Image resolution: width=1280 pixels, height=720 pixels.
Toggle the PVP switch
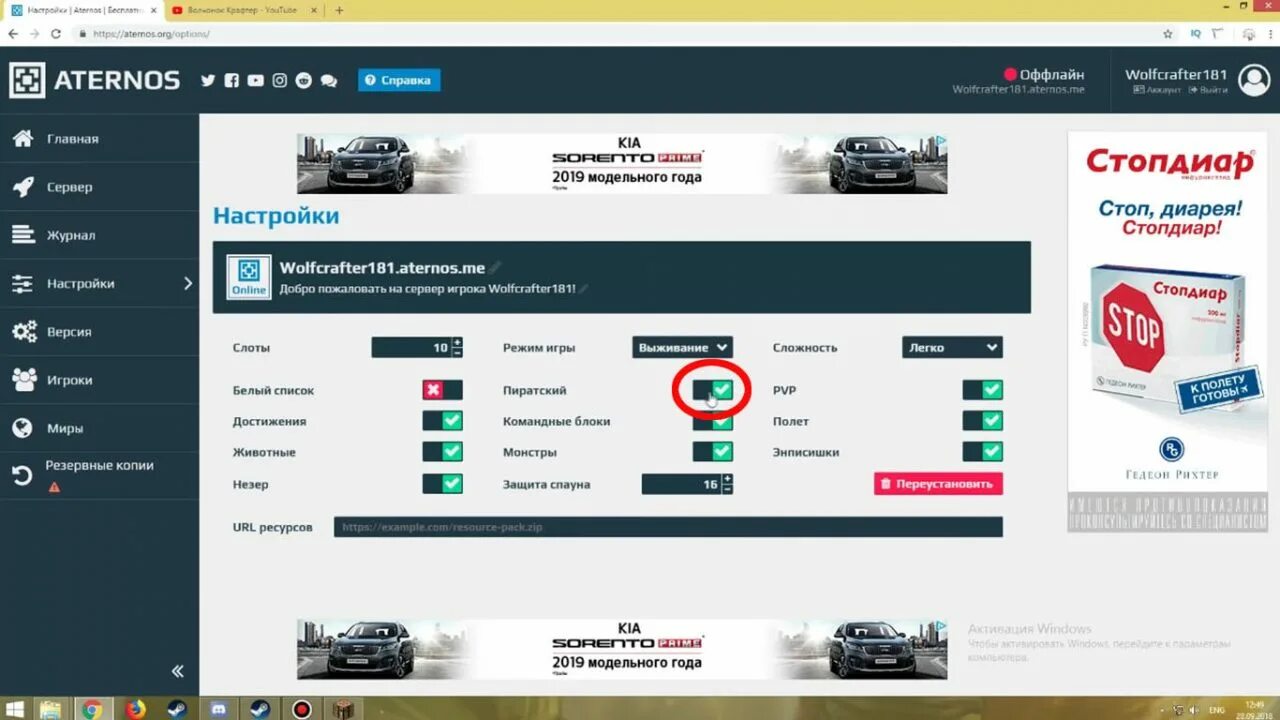click(x=982, y=390)
